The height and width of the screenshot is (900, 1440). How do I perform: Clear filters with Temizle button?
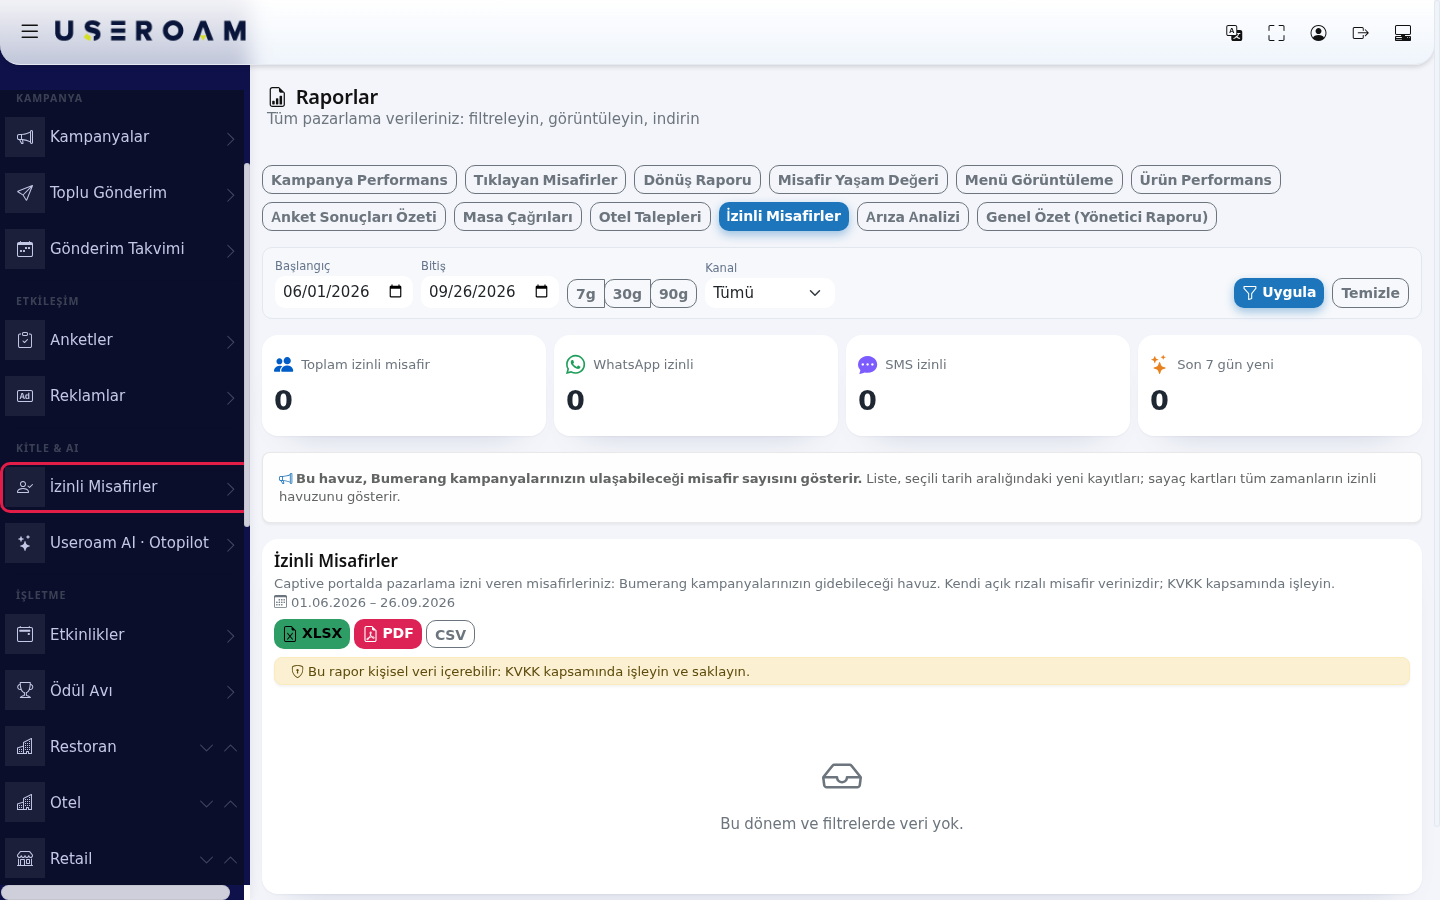point(1370,293)
